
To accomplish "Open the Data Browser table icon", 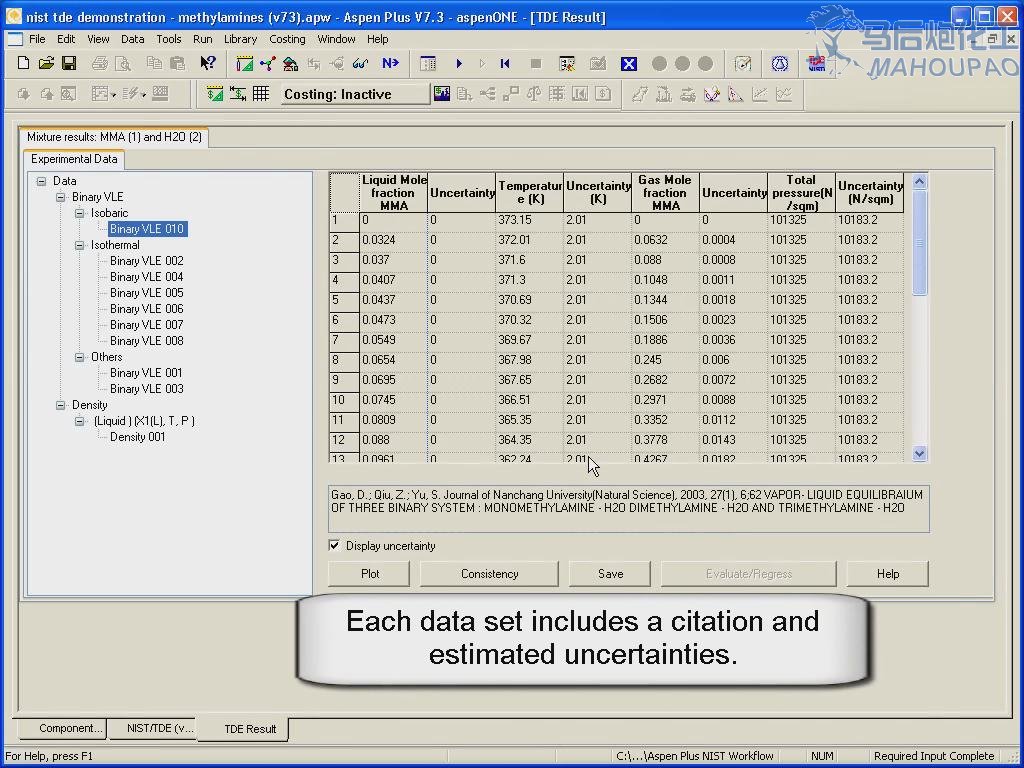I will 428,63.
